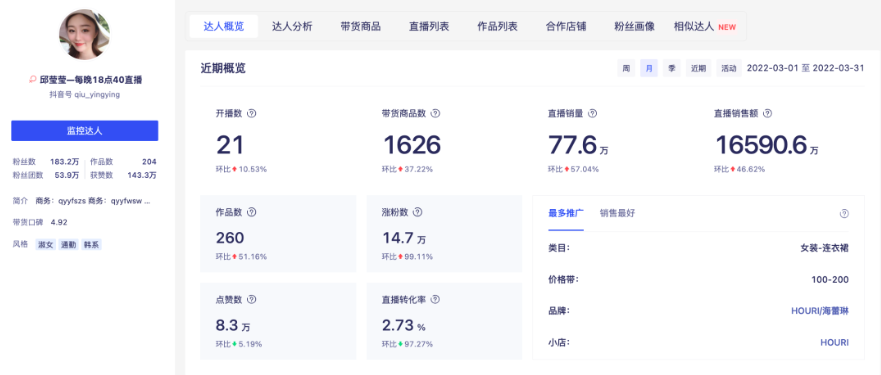Open the 达人概览 tab
The width and height of the screenshot is (881, 375).
click(224, 26)
